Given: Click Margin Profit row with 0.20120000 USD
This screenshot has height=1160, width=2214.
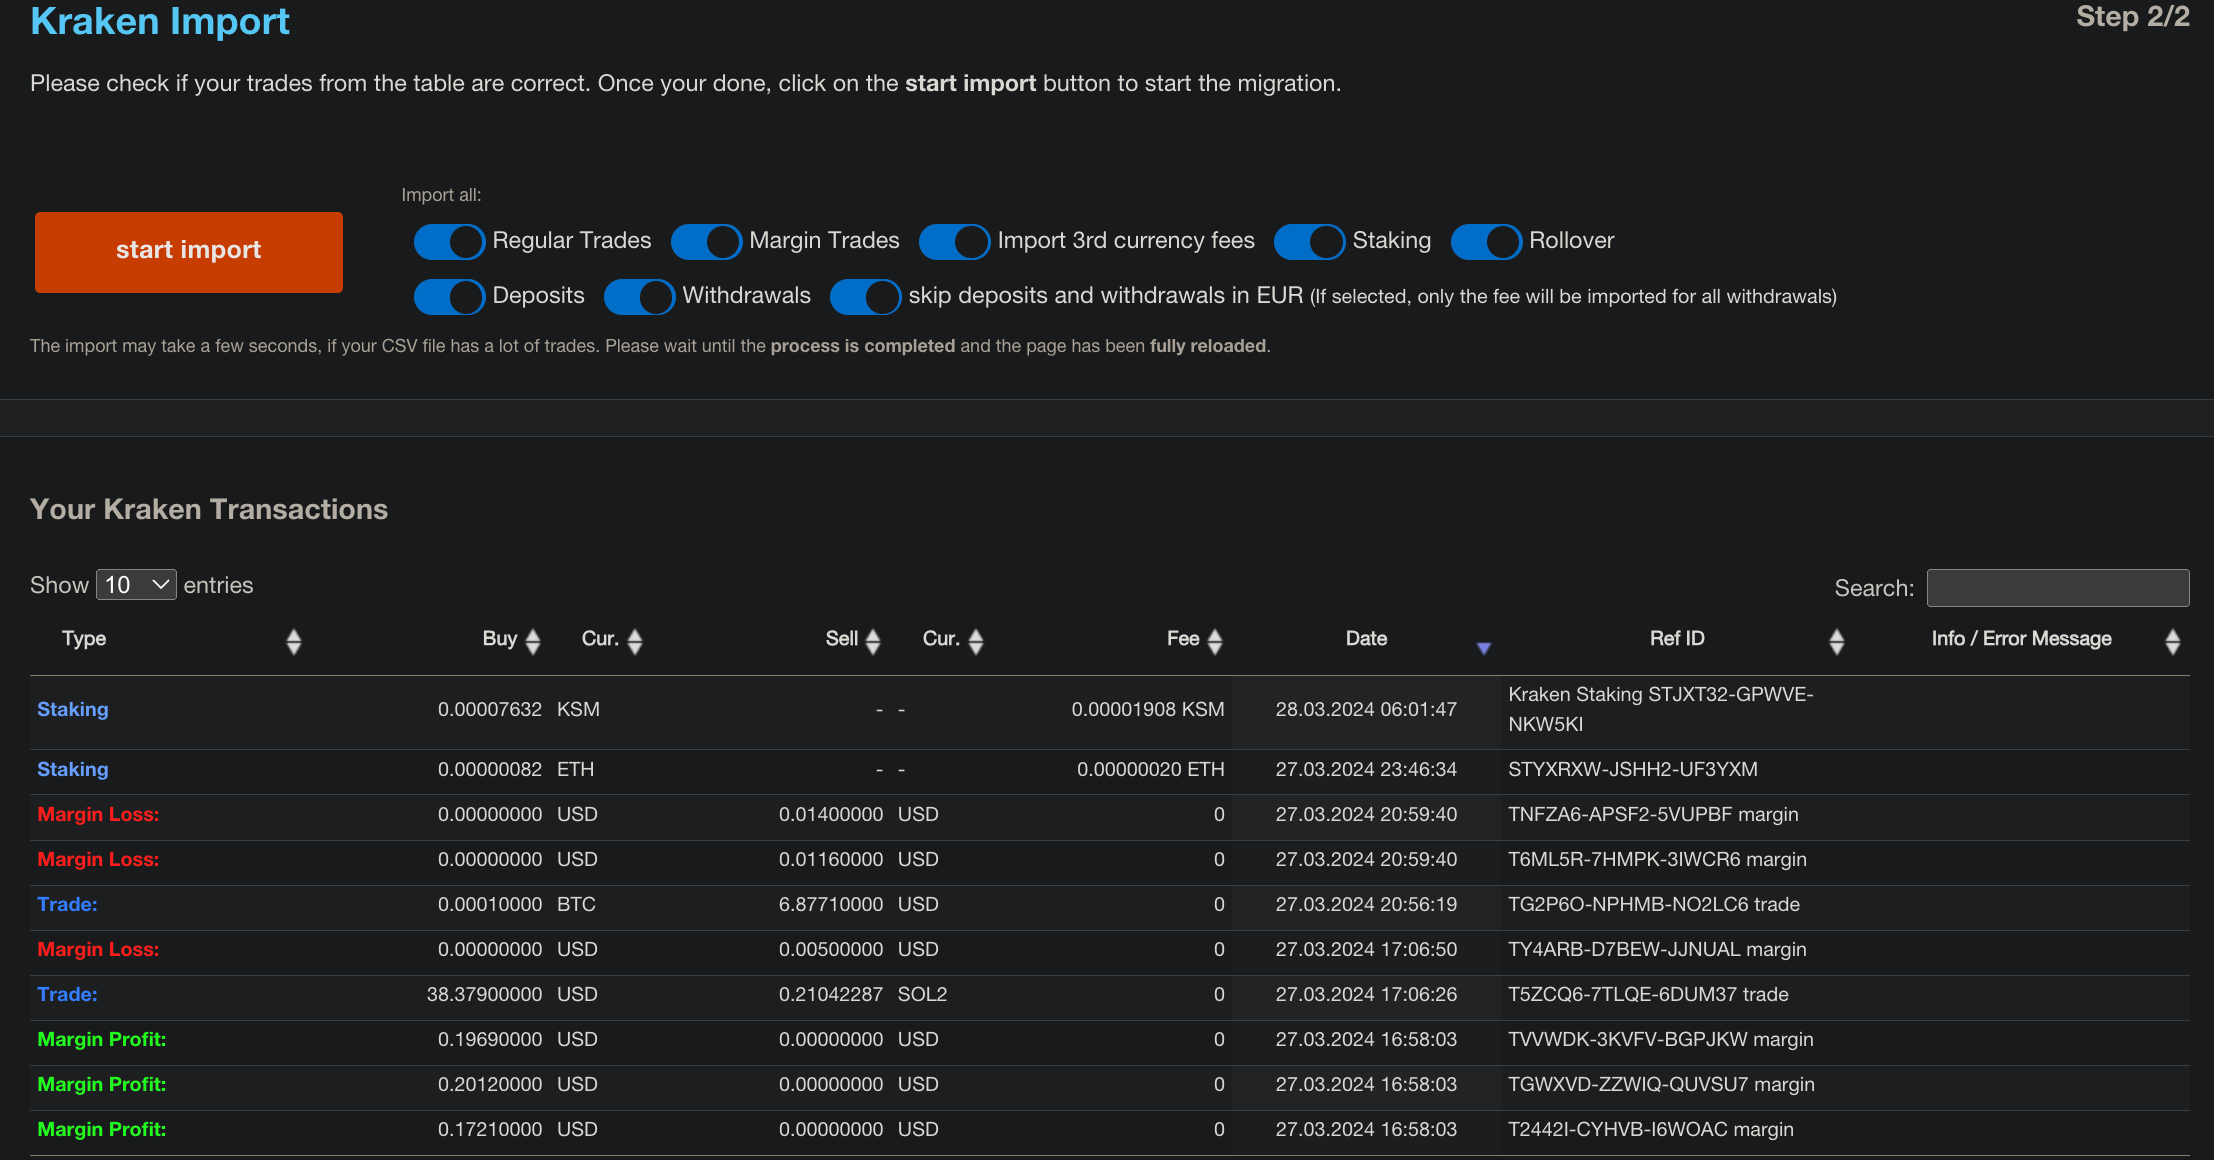Looking at the screenshot, I should click(1109, 1086).
